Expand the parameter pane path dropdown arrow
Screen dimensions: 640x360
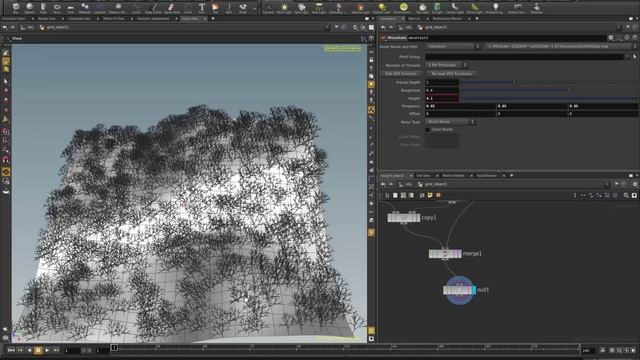[x=619, y=28]
